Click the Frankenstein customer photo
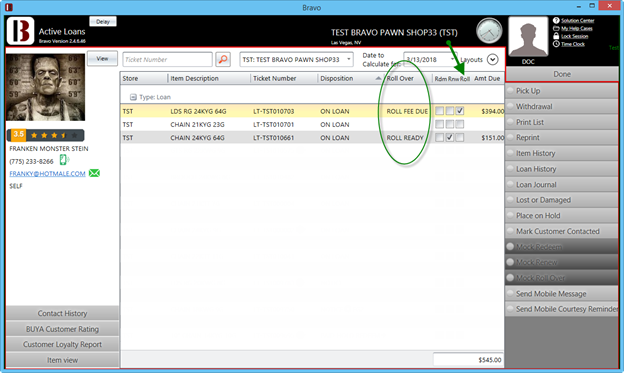Screen dimensions: 624x373 pos(45,88)
